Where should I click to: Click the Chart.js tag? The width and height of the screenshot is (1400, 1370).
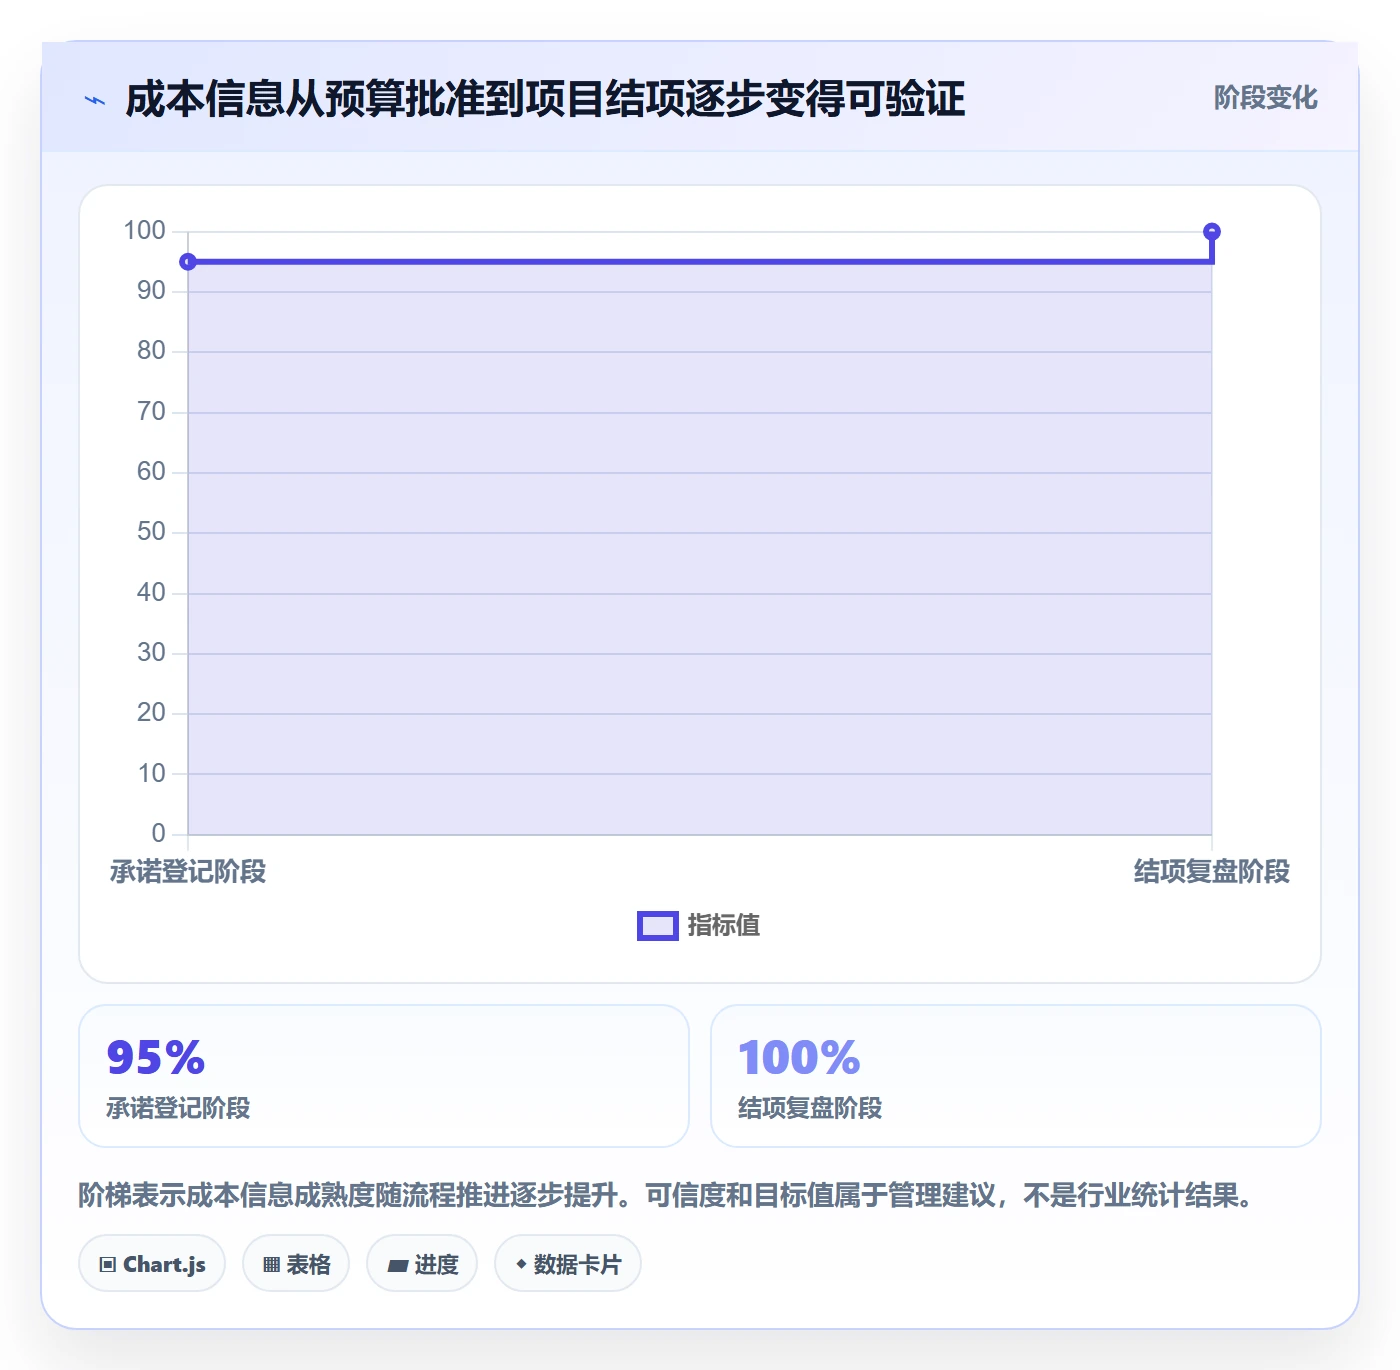[x=152, y=1264]
